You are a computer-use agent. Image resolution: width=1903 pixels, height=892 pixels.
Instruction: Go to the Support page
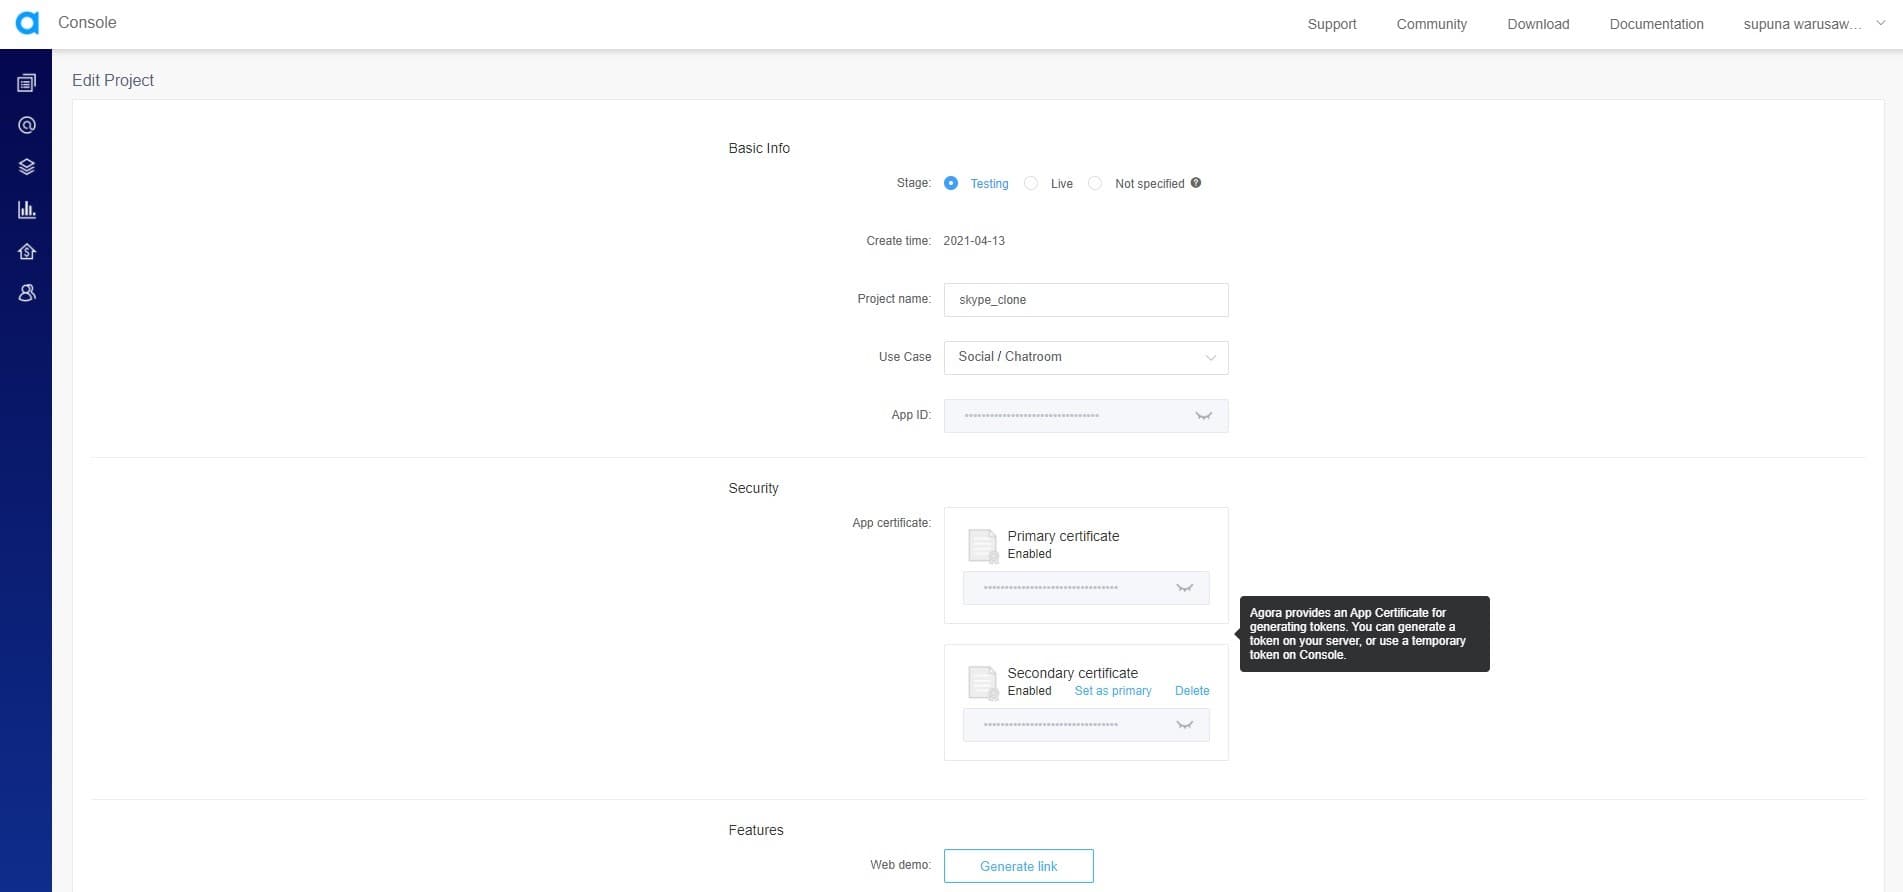(x=1331, y=24)
